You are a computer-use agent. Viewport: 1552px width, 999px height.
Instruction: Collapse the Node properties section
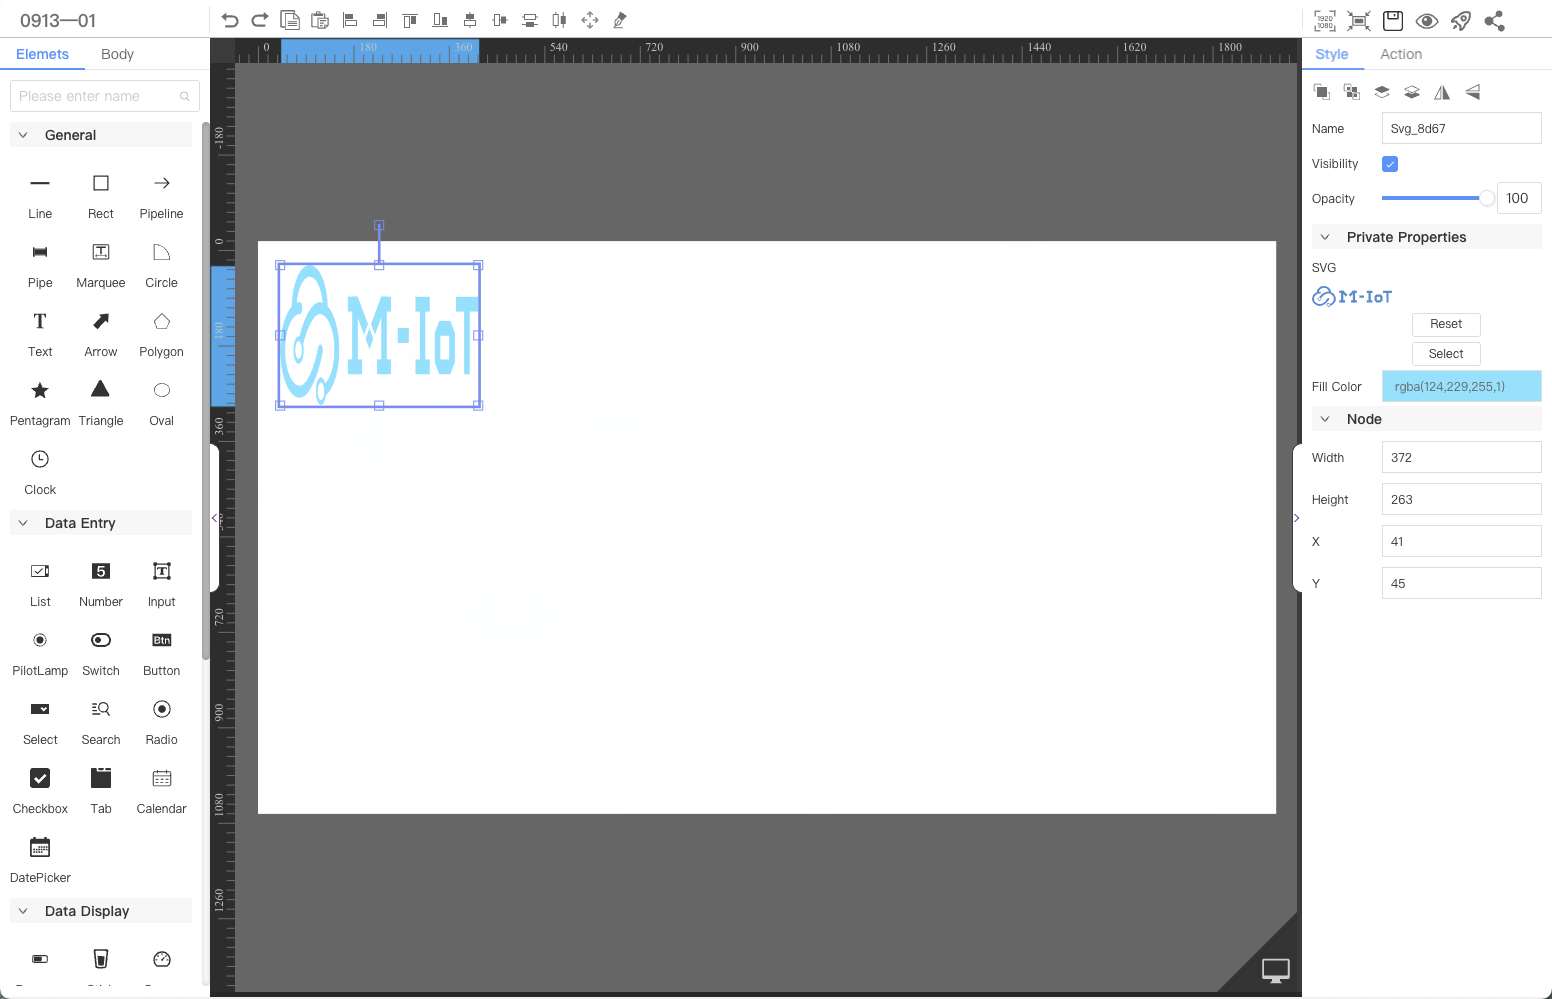pyautogui.click(x=1326, y=418)
